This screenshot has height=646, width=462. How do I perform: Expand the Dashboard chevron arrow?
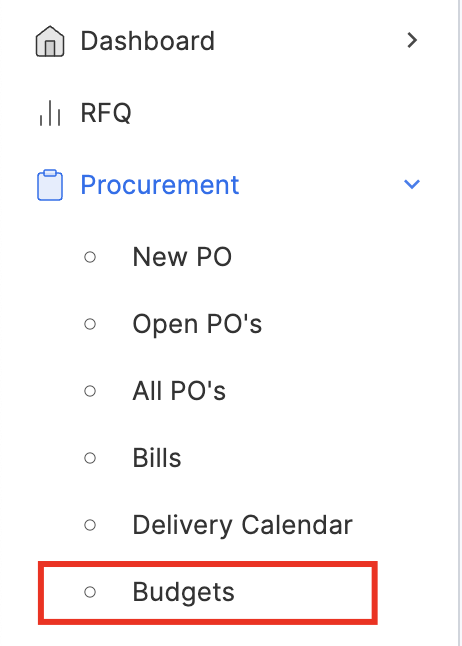coord(412,40)
